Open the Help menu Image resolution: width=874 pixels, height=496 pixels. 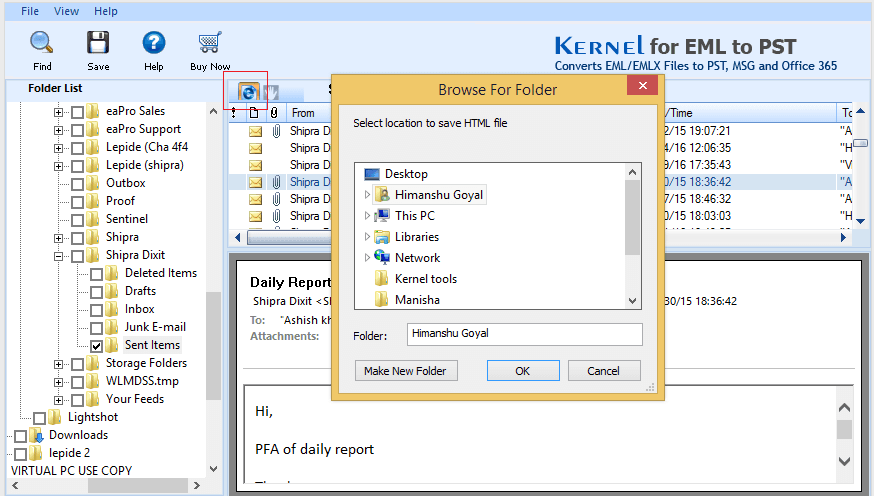click(x=105, y=11)
